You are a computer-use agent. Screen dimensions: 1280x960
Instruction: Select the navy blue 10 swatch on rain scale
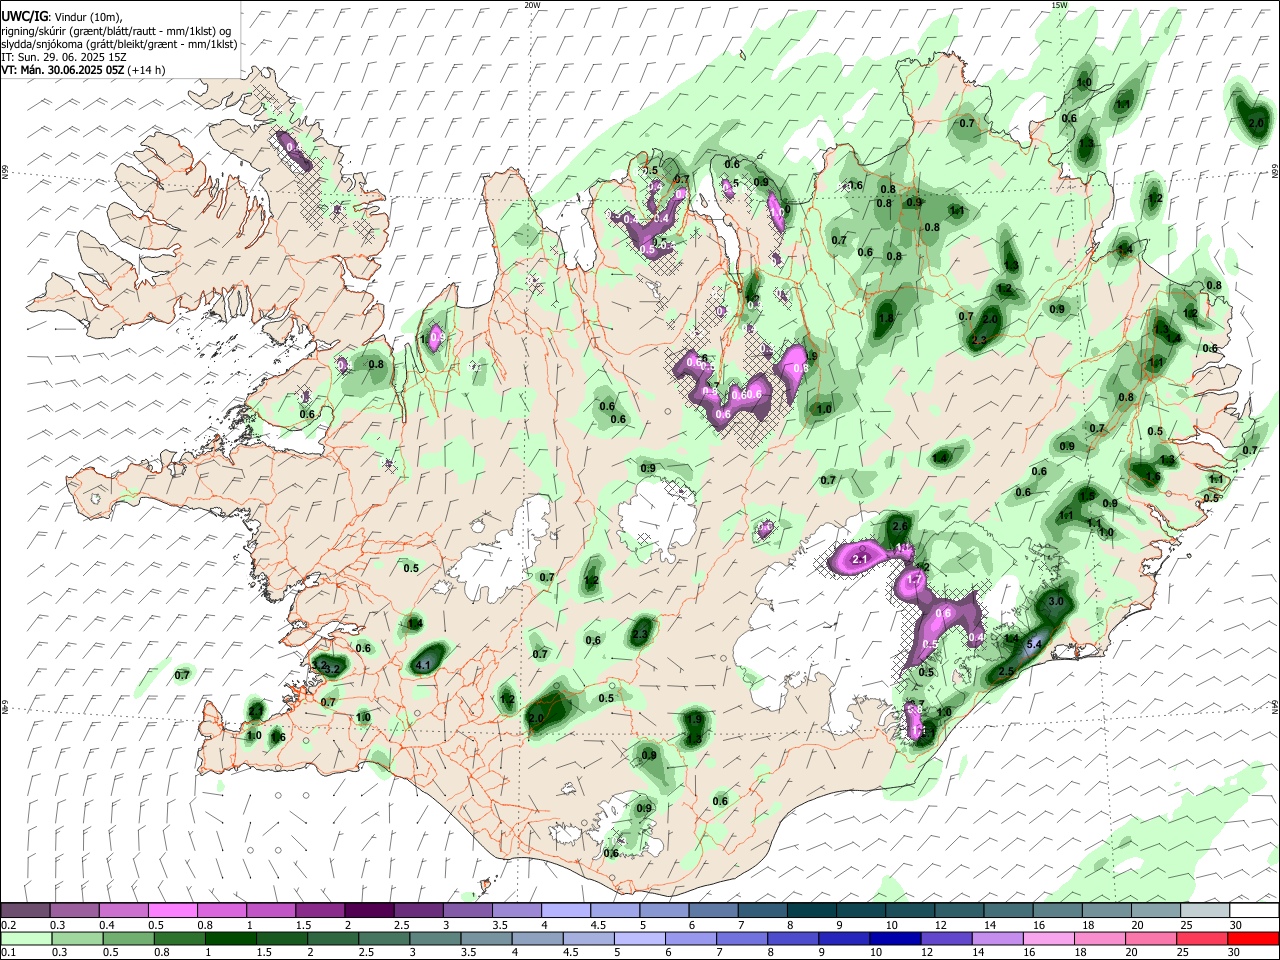pos(894,939)
